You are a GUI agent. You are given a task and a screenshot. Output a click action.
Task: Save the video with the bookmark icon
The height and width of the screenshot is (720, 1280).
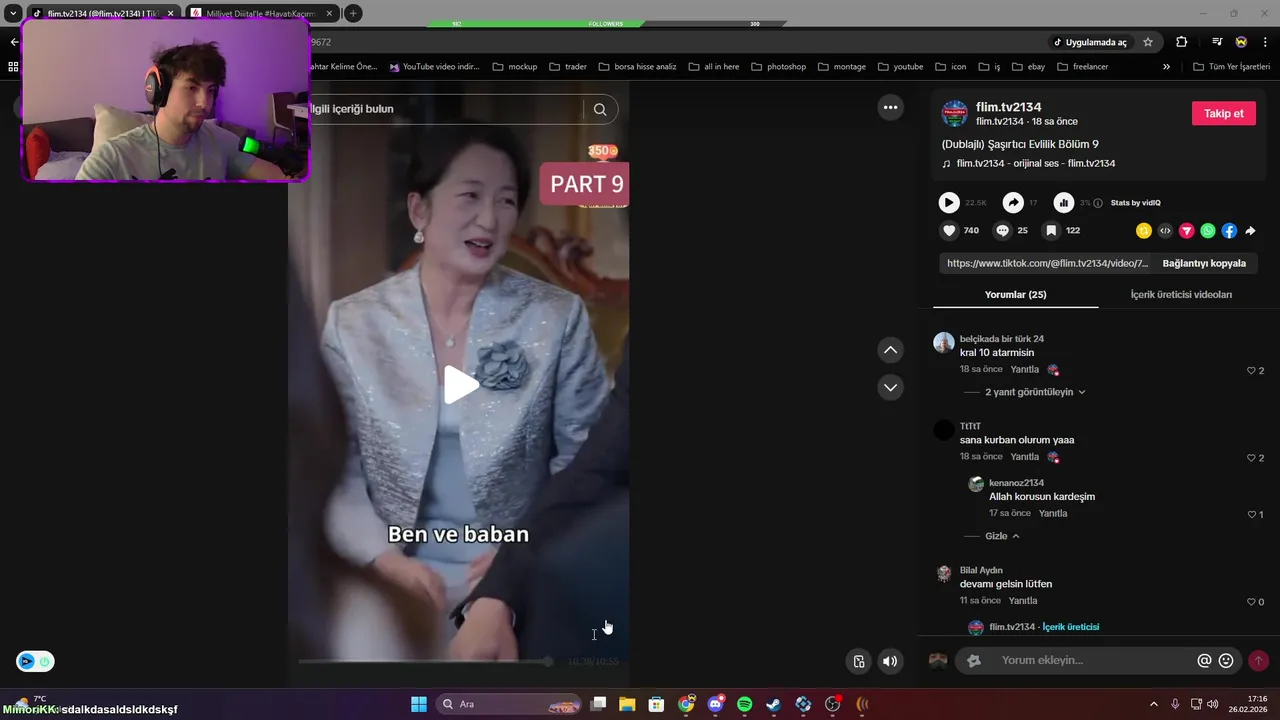1051,230
